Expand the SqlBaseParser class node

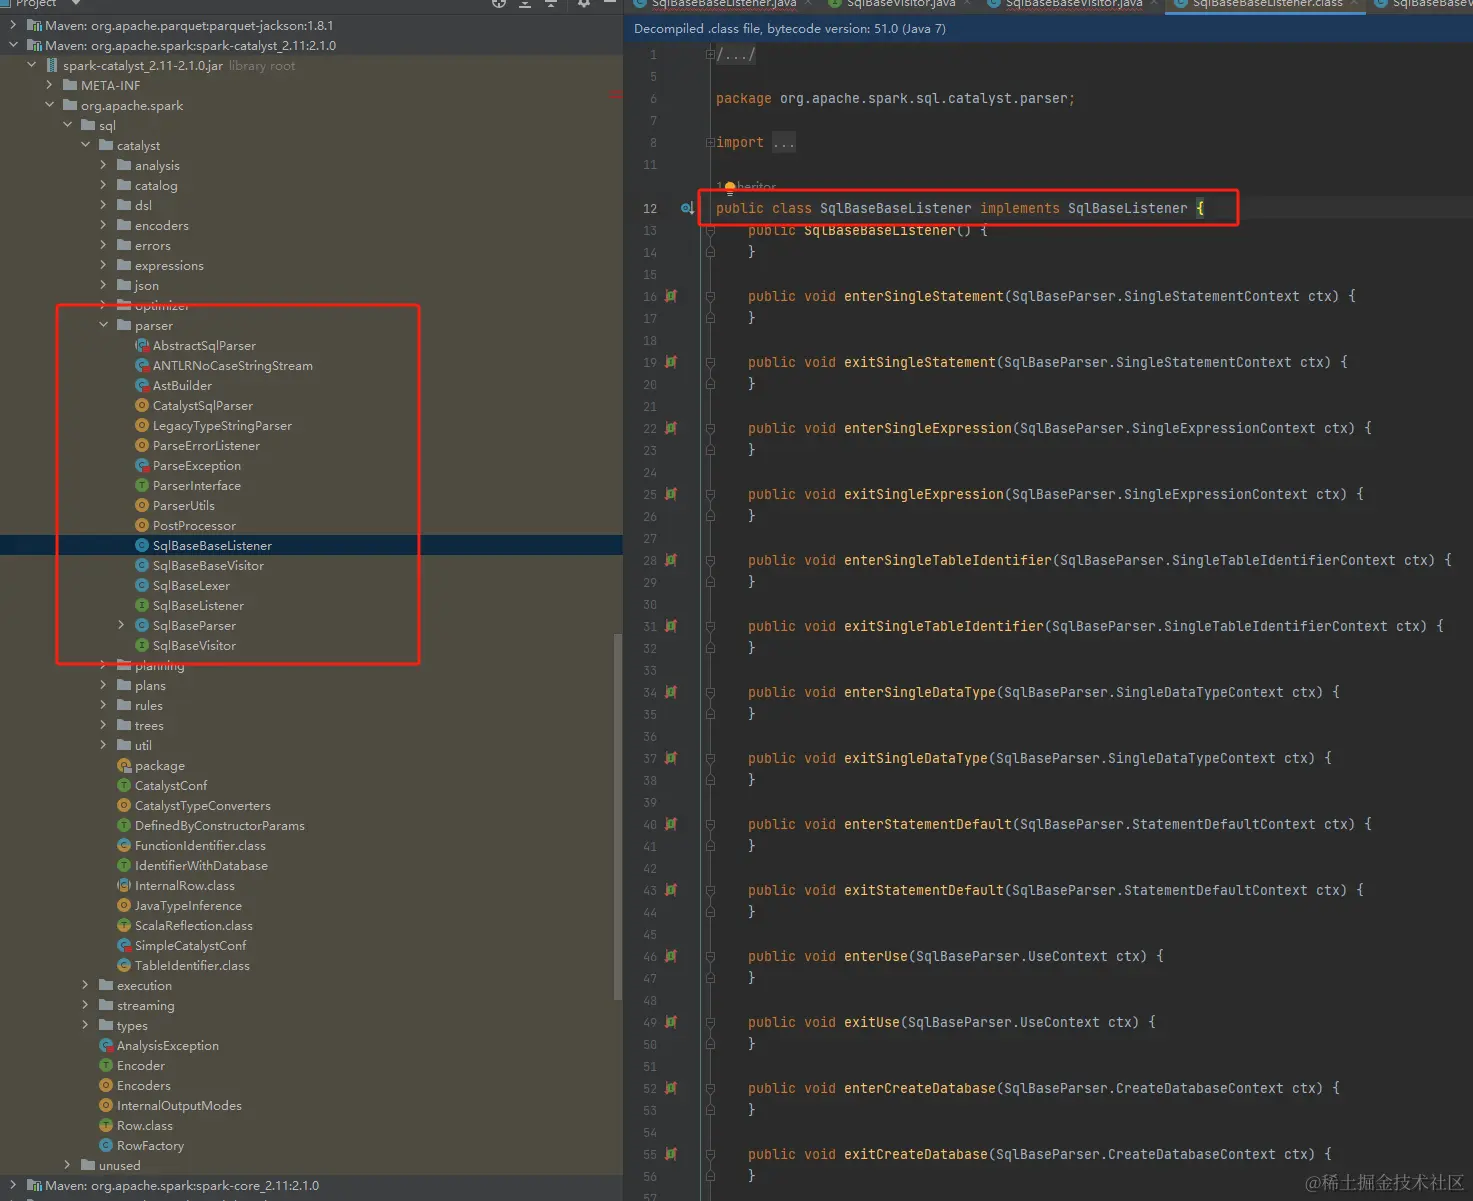(122, 626)
